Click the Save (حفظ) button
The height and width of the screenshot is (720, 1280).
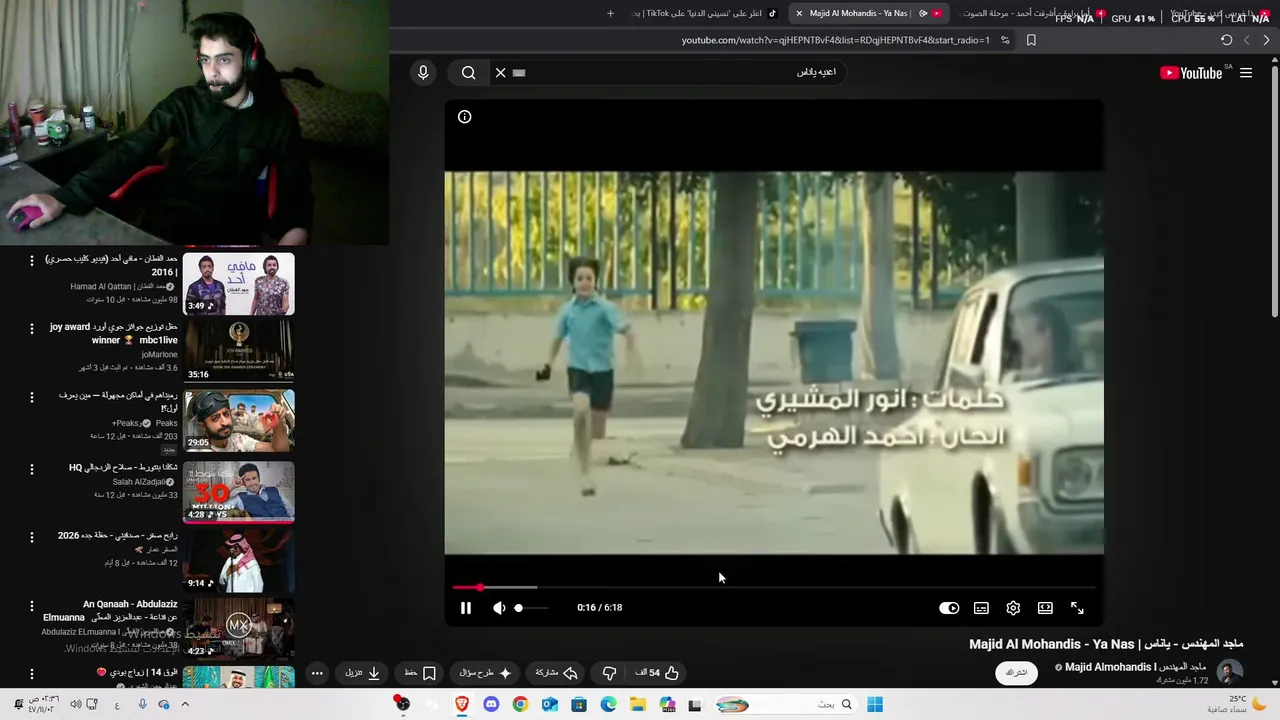pos(420,673)
